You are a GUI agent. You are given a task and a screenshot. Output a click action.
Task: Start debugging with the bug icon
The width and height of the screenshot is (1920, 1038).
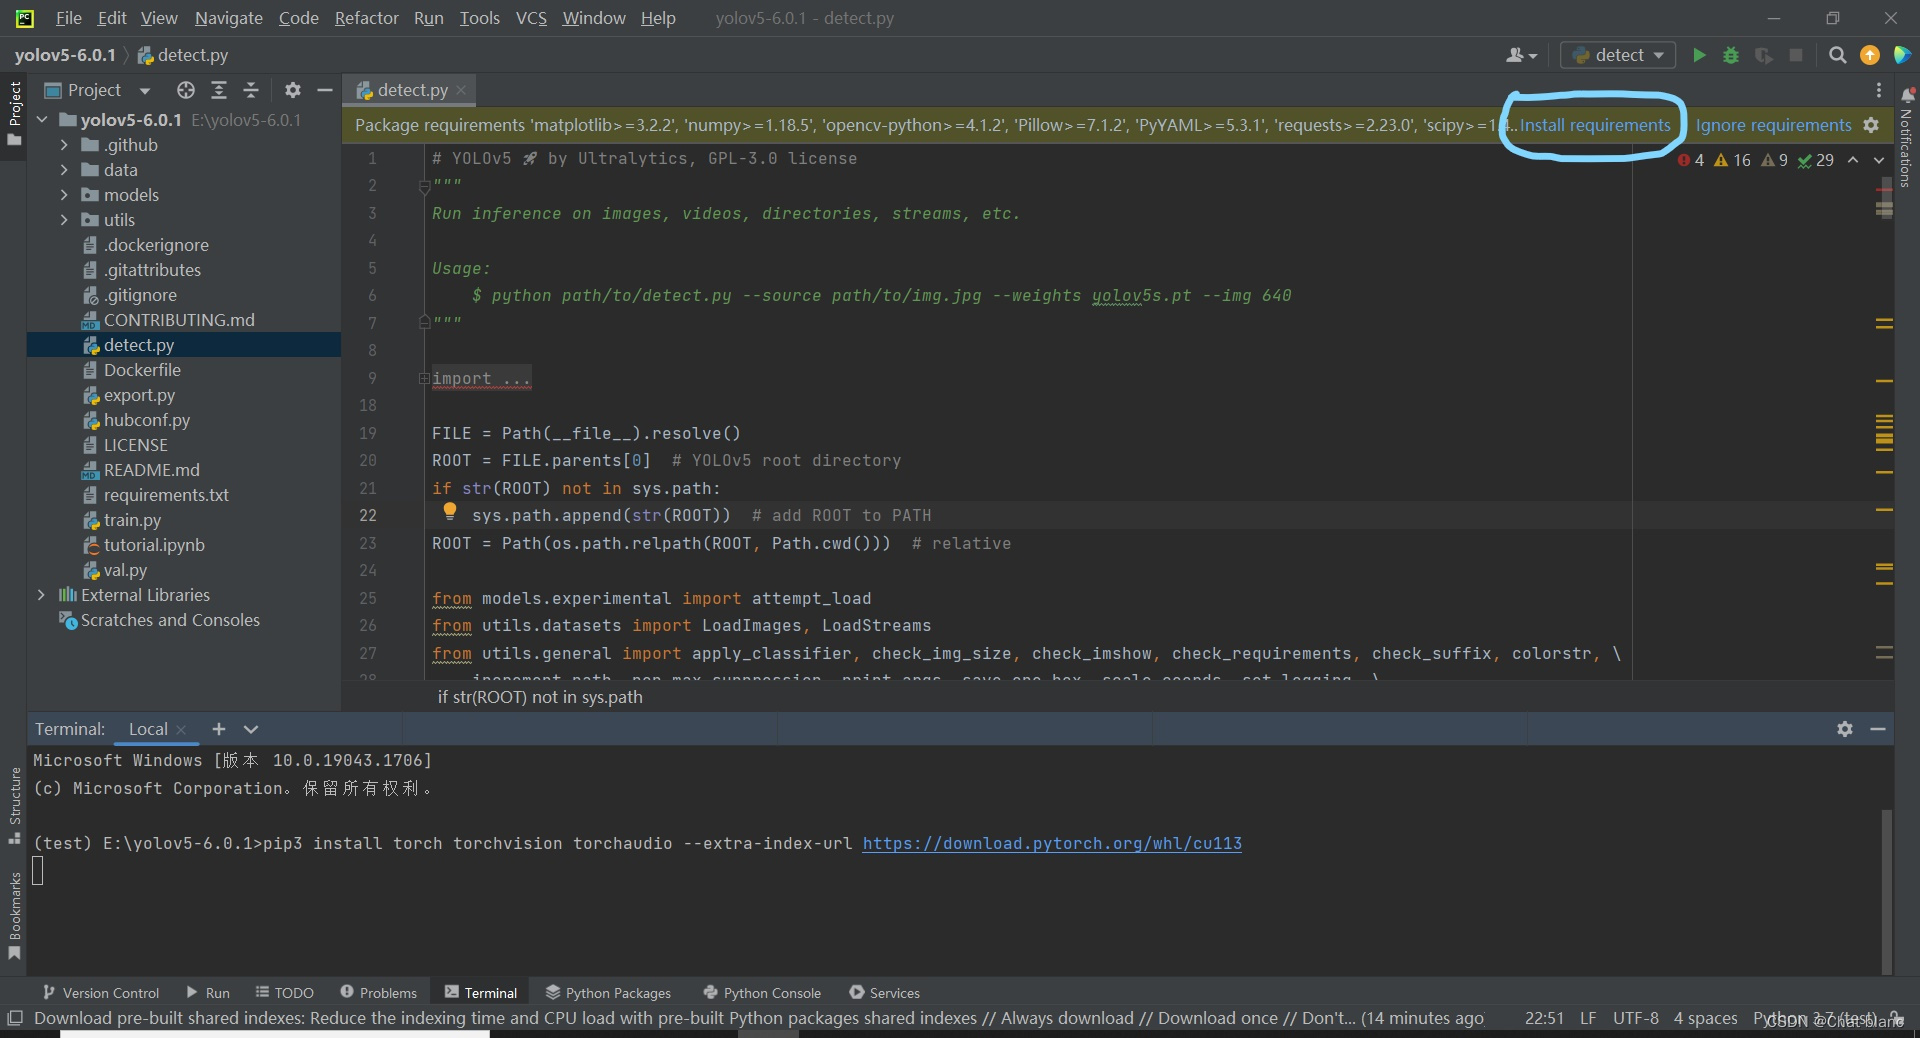(x=1731, y=55)
